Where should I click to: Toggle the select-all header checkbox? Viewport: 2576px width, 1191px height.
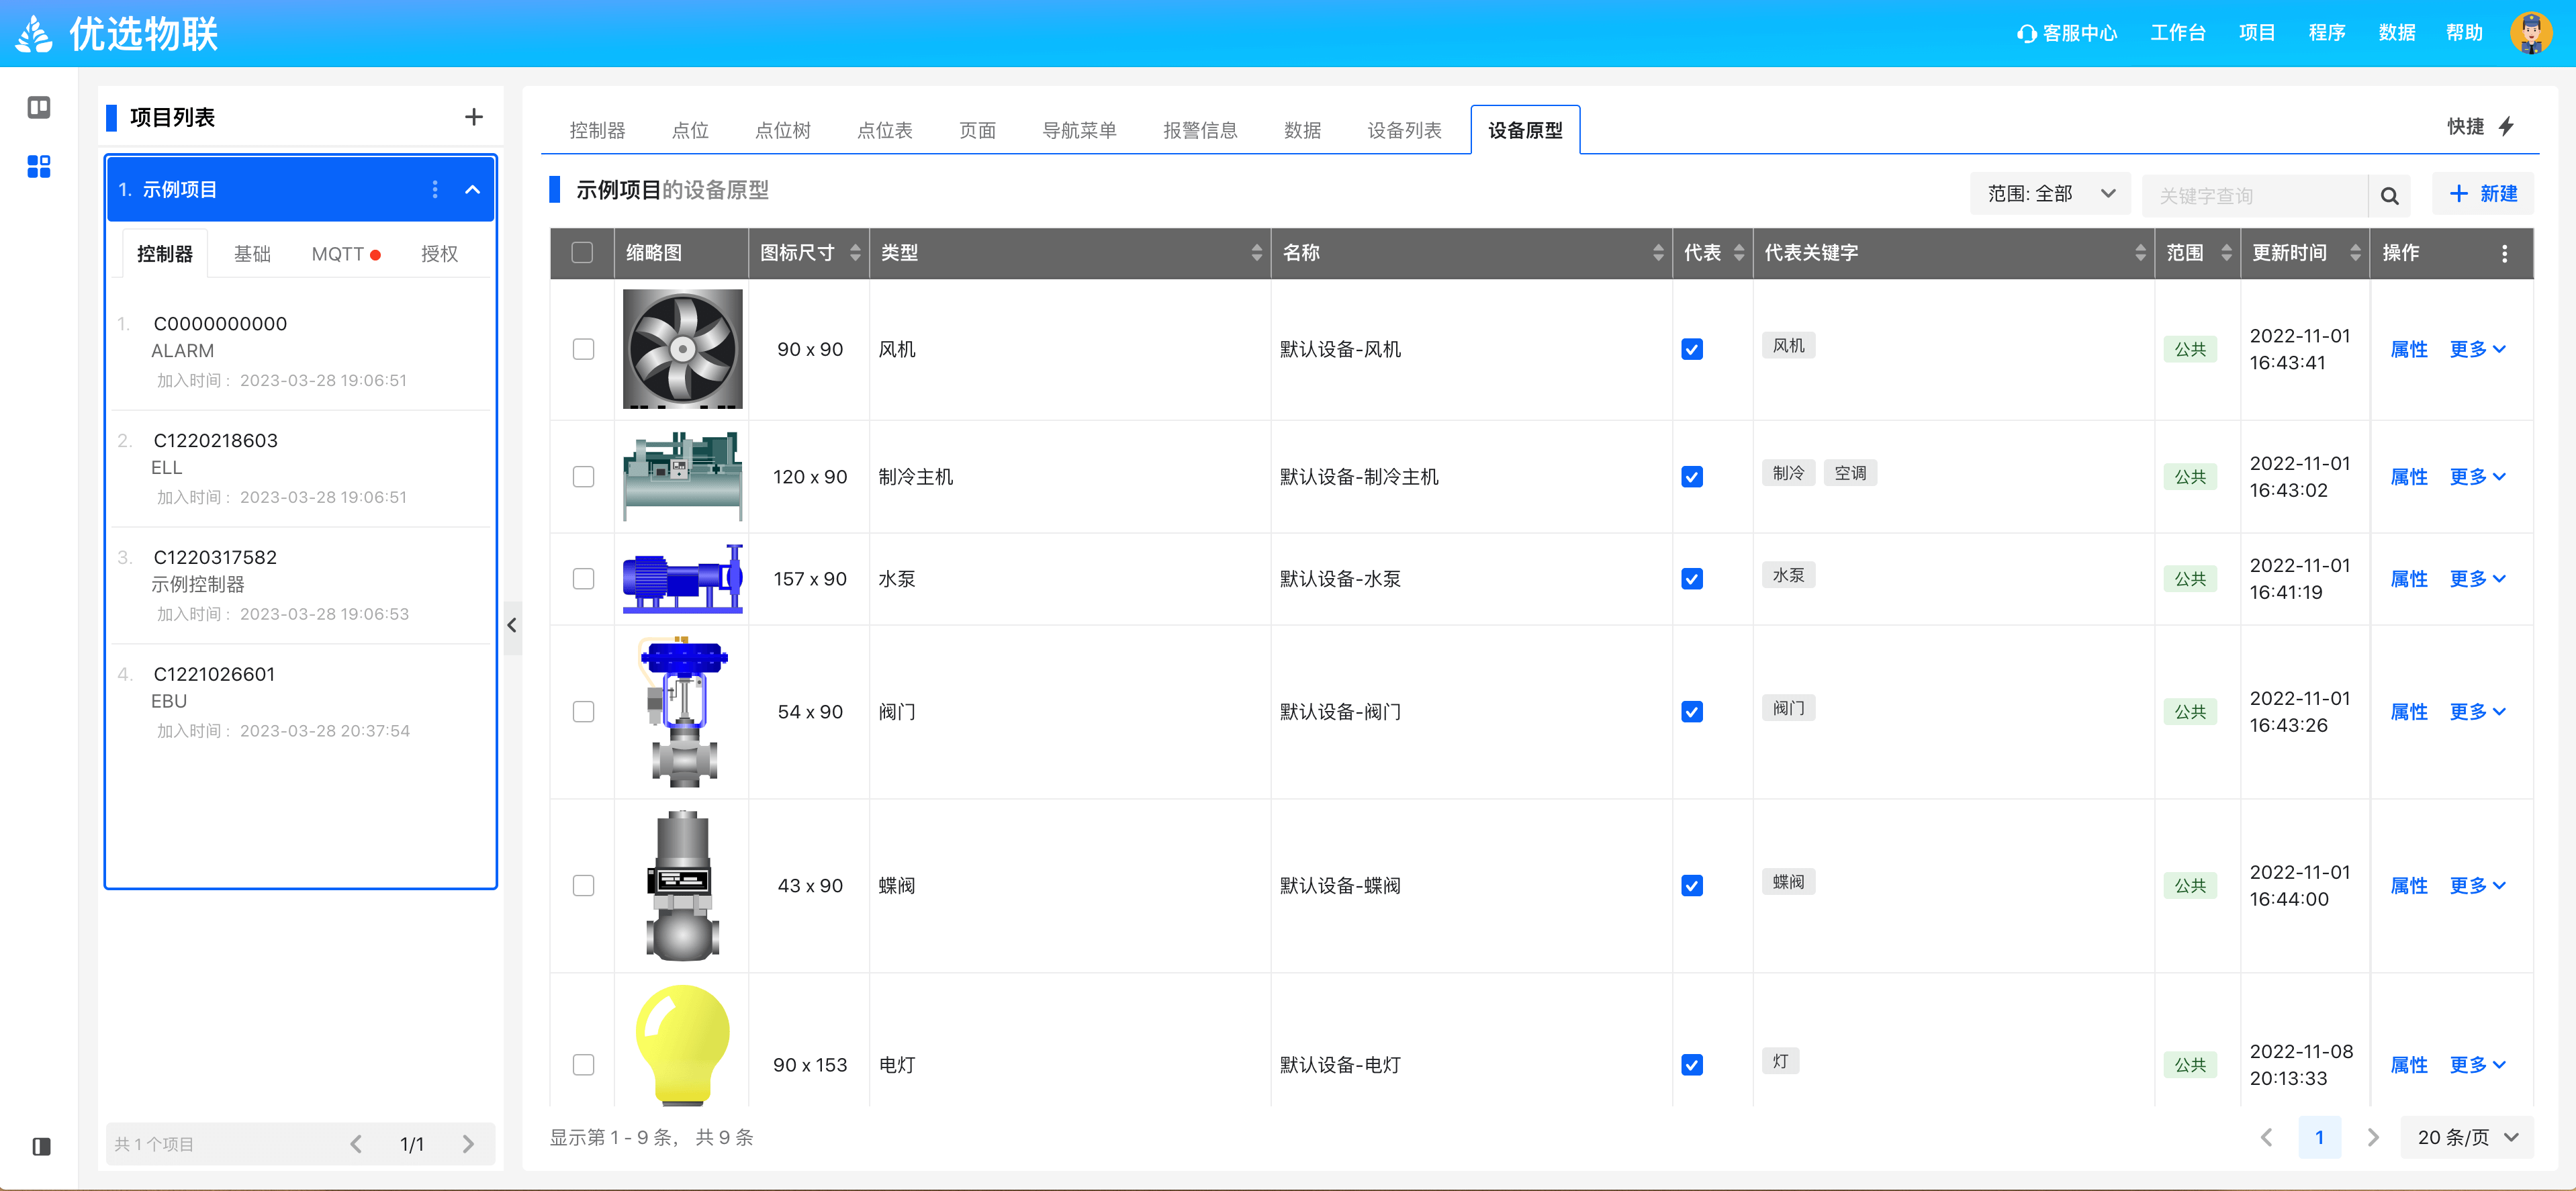pos(582,253)
